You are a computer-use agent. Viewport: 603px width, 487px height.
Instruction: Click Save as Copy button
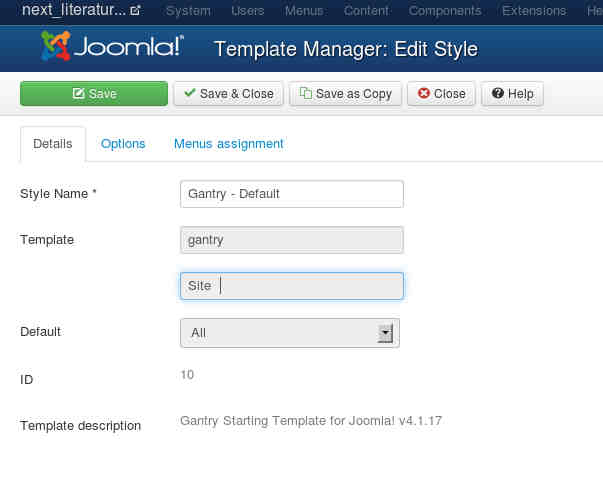tap(346, 93)
